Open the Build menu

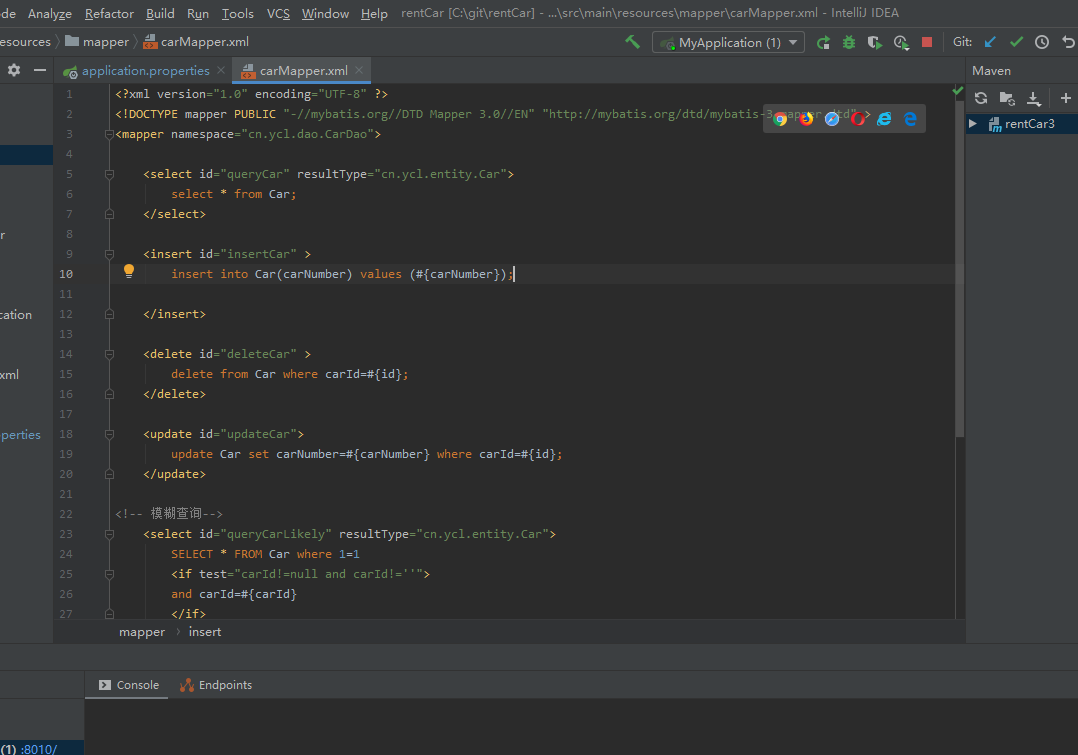(160, 13)
